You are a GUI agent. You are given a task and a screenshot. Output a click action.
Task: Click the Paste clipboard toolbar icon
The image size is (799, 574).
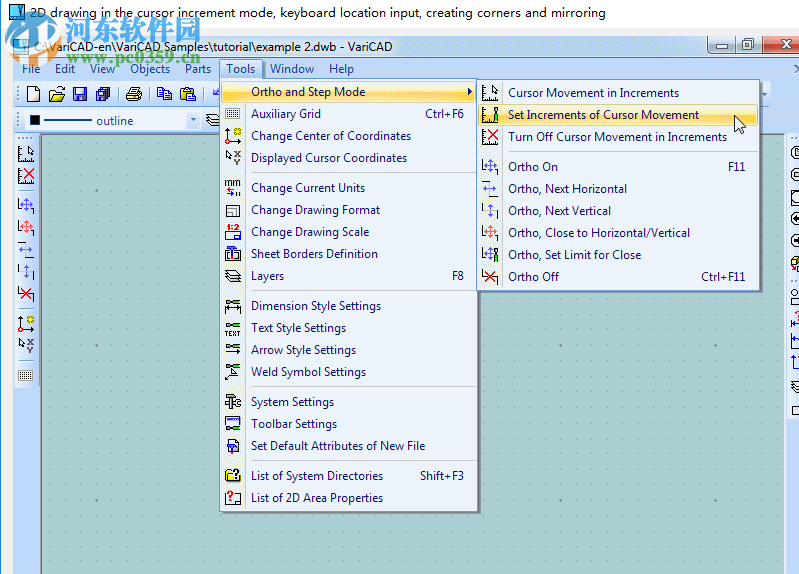188,94
